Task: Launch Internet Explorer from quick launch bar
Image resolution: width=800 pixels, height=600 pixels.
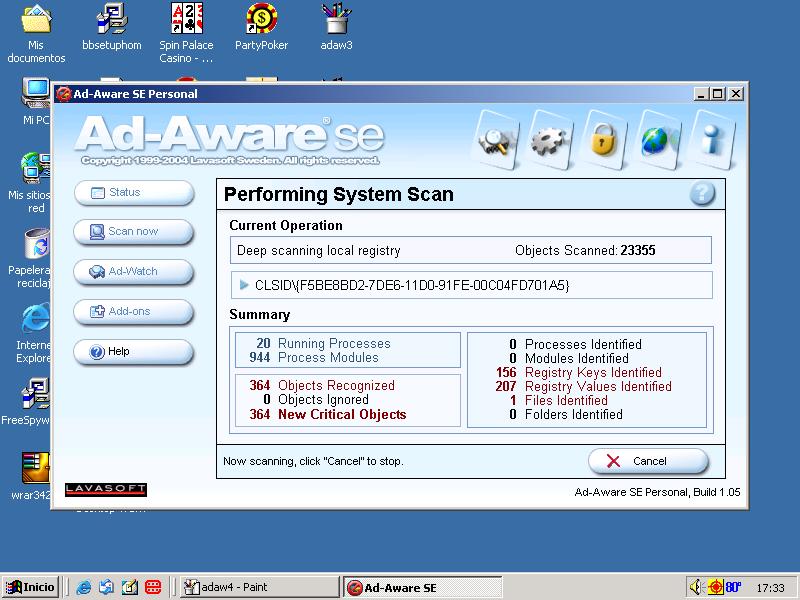Action: [84, 587]
